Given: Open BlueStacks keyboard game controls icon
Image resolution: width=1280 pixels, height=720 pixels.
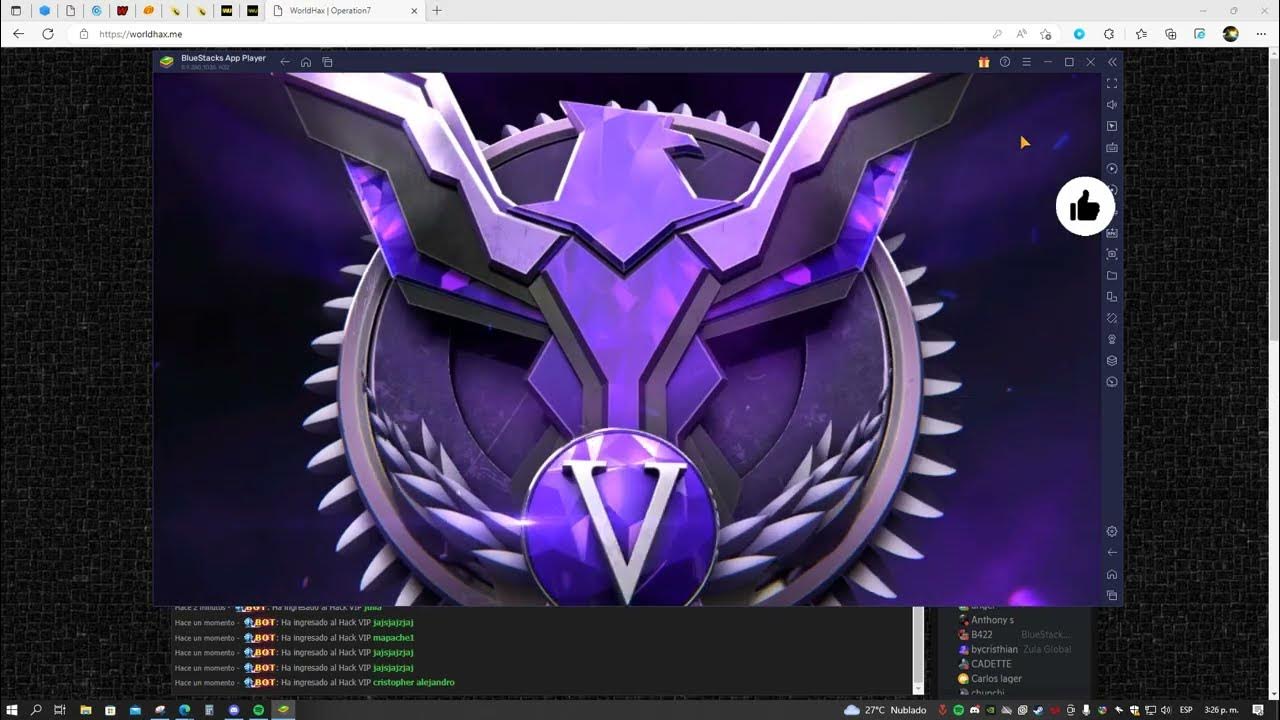Looking at the screenshot, I should click(1112, 147).
